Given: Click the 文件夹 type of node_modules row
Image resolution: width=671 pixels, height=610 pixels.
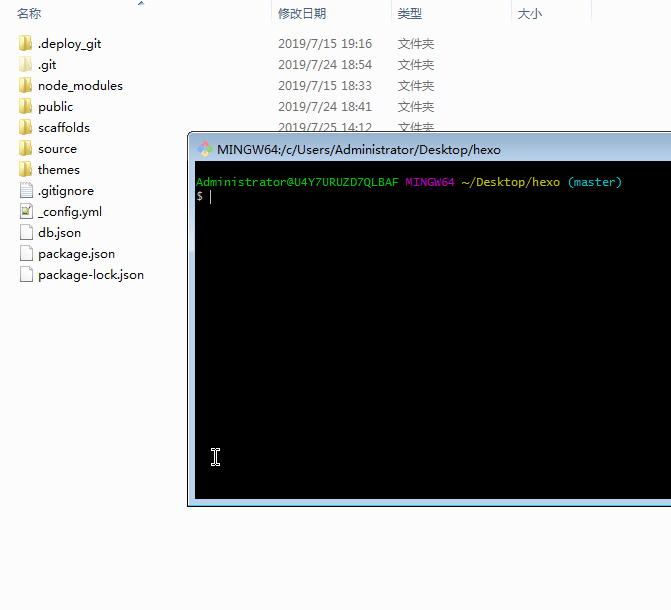Looking at the screenshot, I should click(416, 86).
